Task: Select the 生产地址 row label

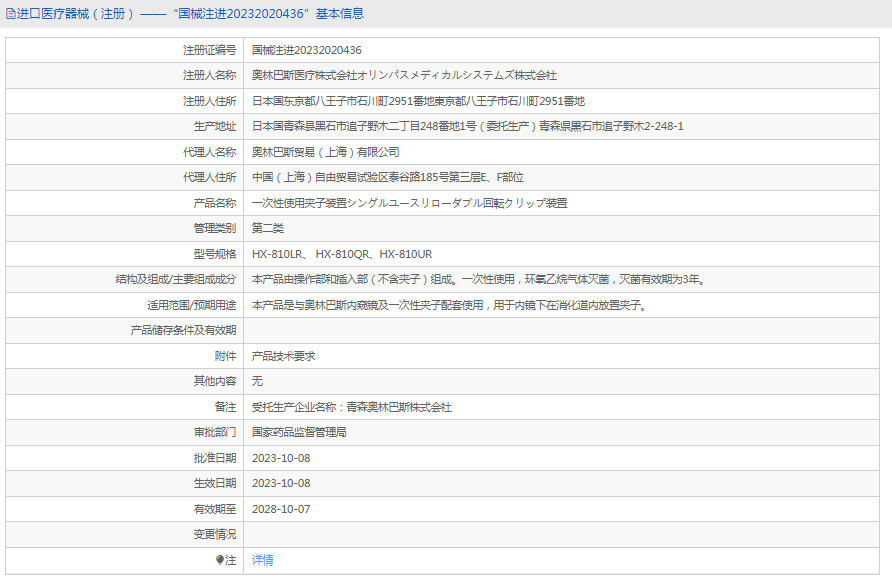Action: (214, 126)
